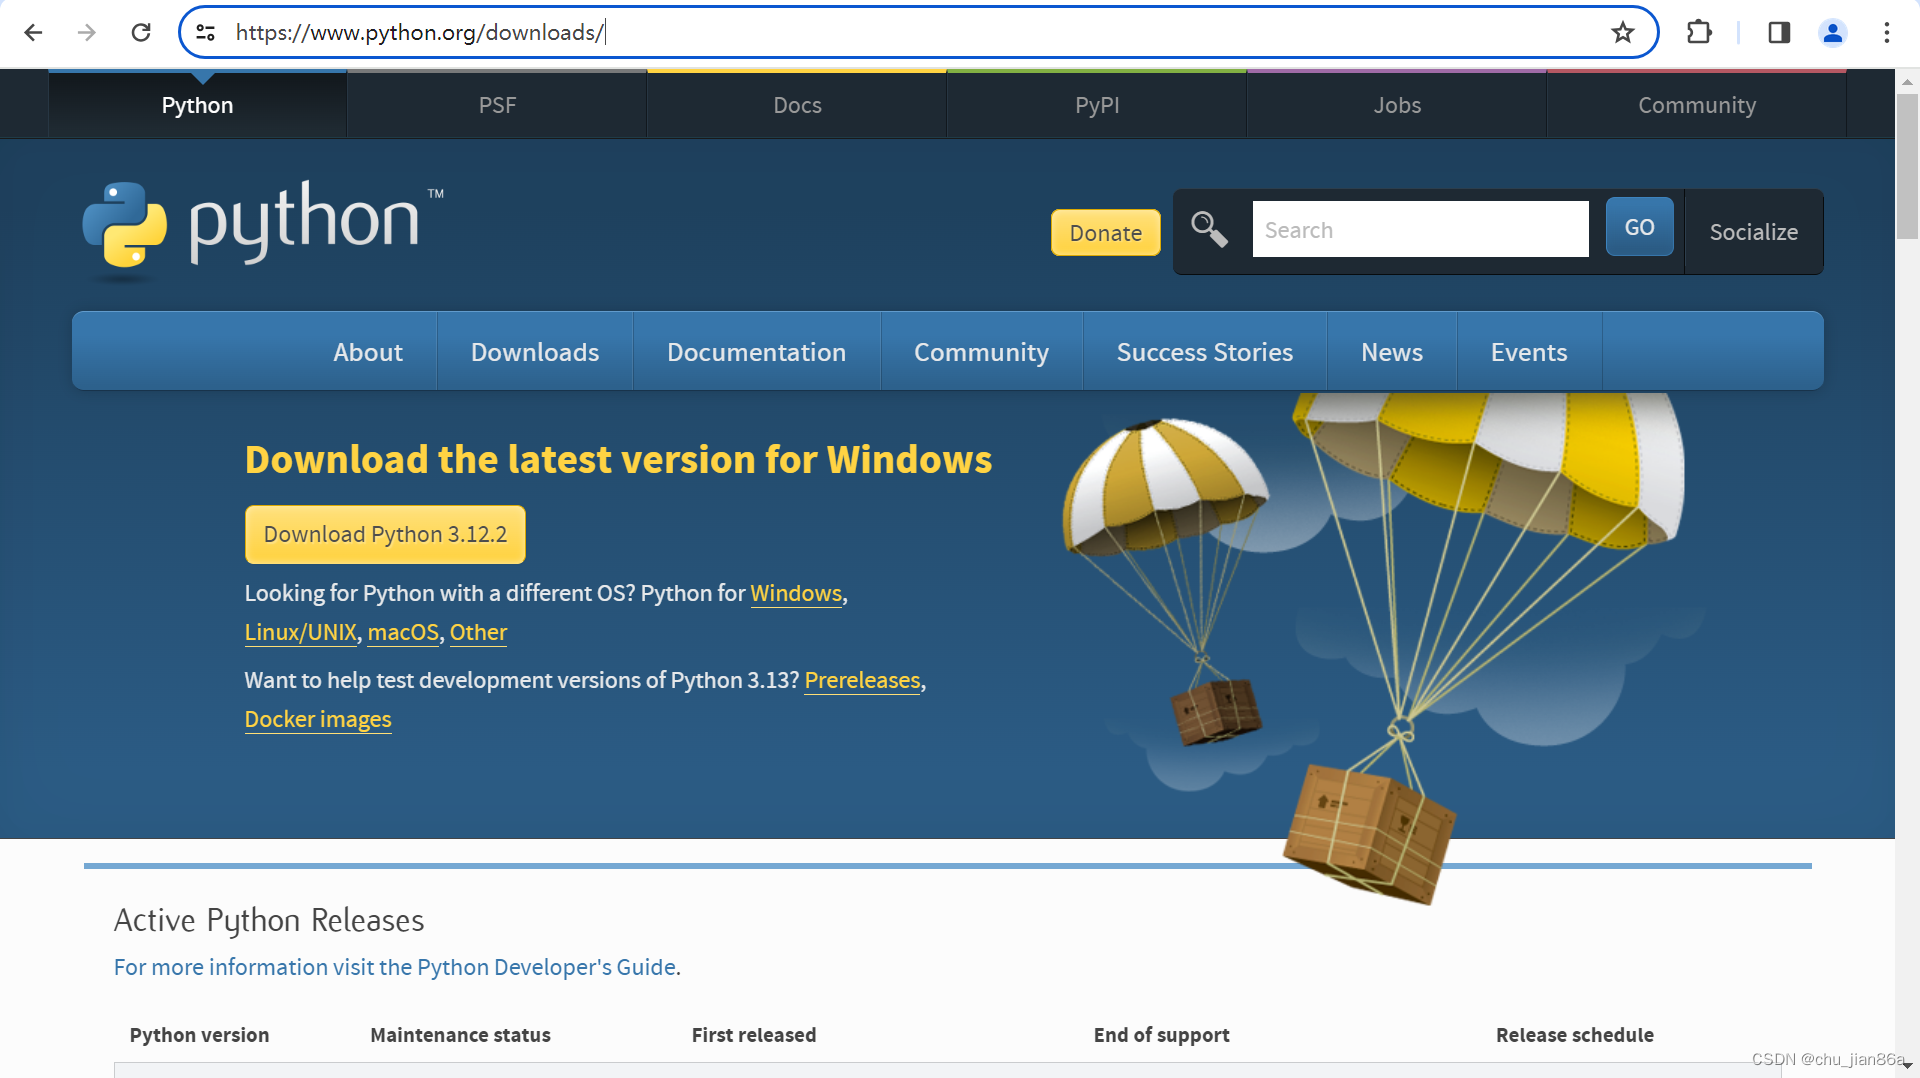Switch to the Docs top tab

tap(797, 105)
